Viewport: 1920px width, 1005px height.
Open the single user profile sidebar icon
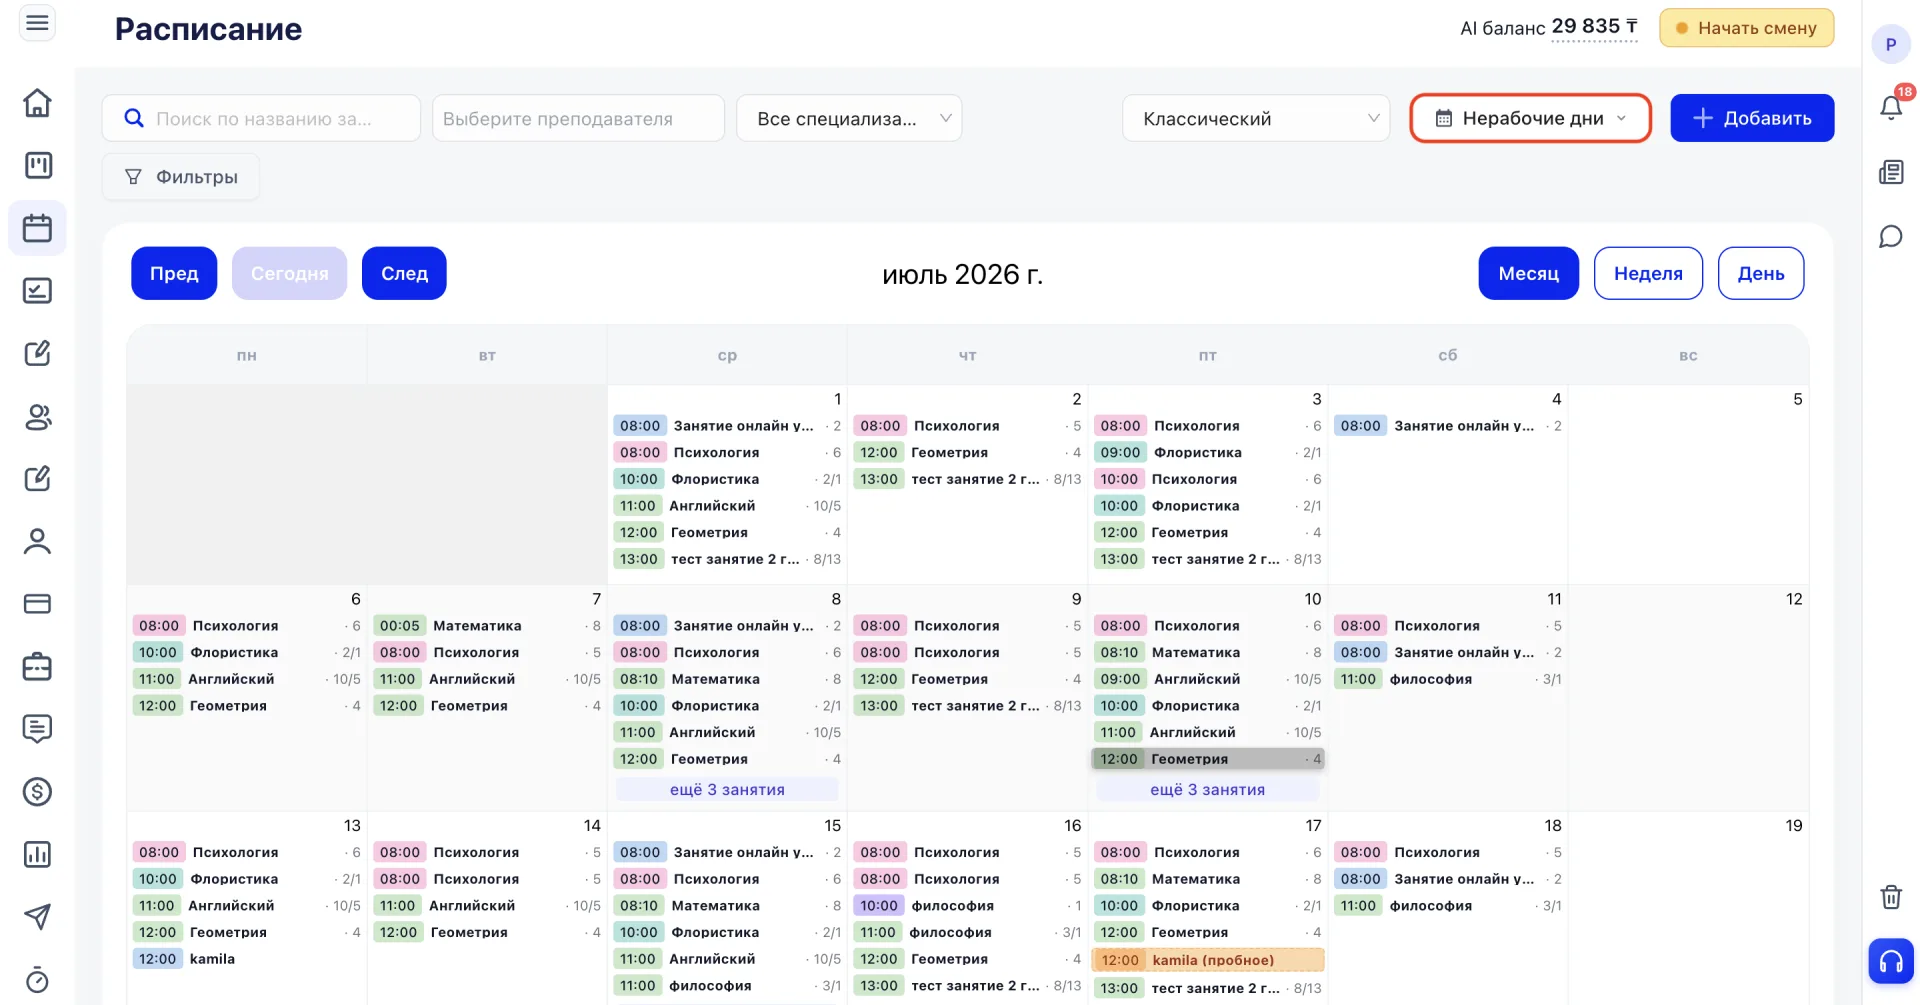(x=38, y=541)
